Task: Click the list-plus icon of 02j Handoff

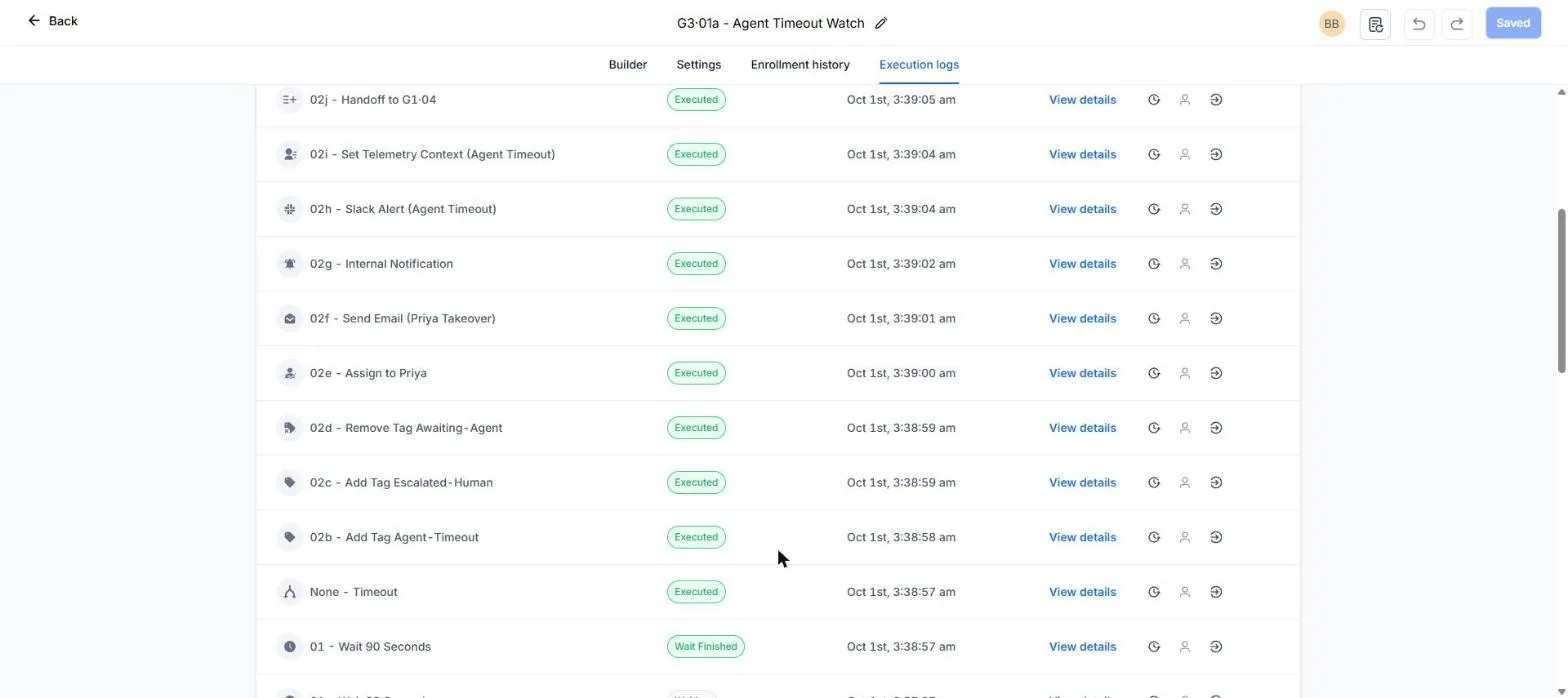Action: pyautogui.click(x=289, y=100)
